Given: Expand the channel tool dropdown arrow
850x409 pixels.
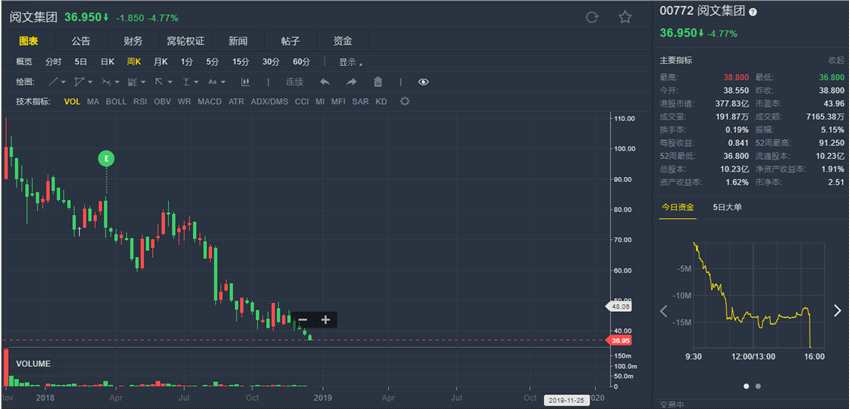Looking at the screenshot, I should tap(90, 82).
